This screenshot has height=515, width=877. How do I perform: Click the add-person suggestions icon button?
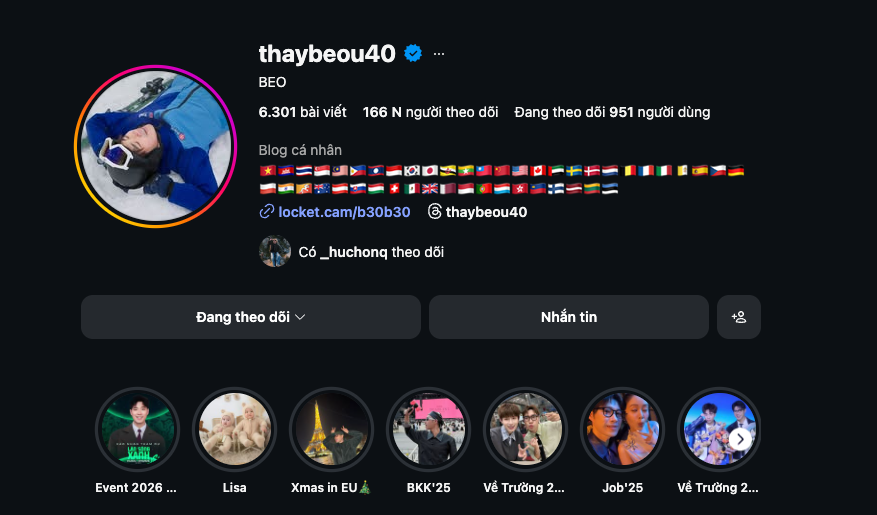(x=739, y=317)
